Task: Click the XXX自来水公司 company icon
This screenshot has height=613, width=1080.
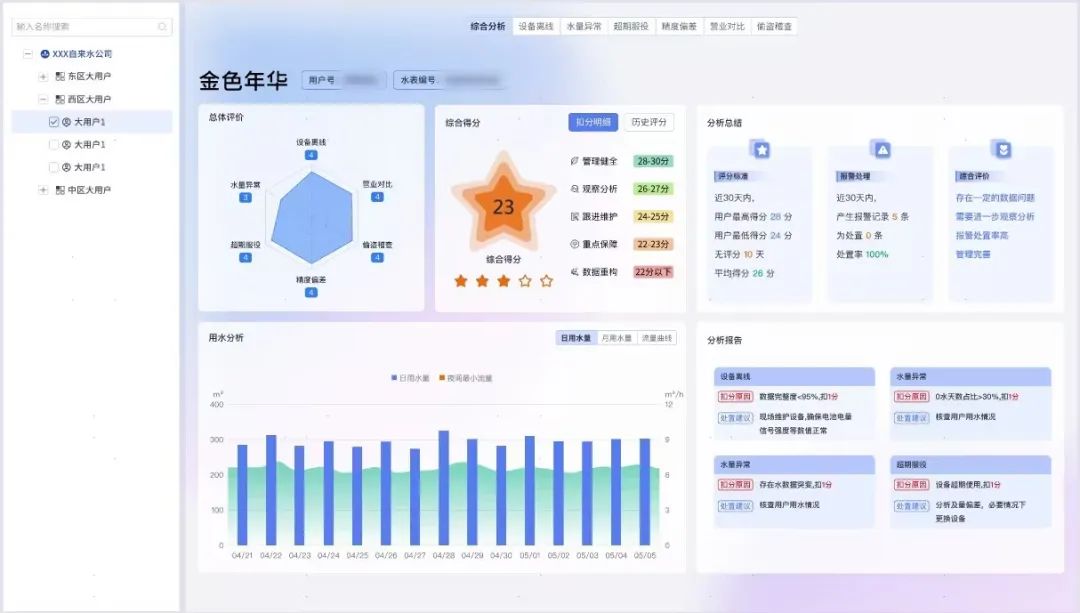Action: point(45,54)
